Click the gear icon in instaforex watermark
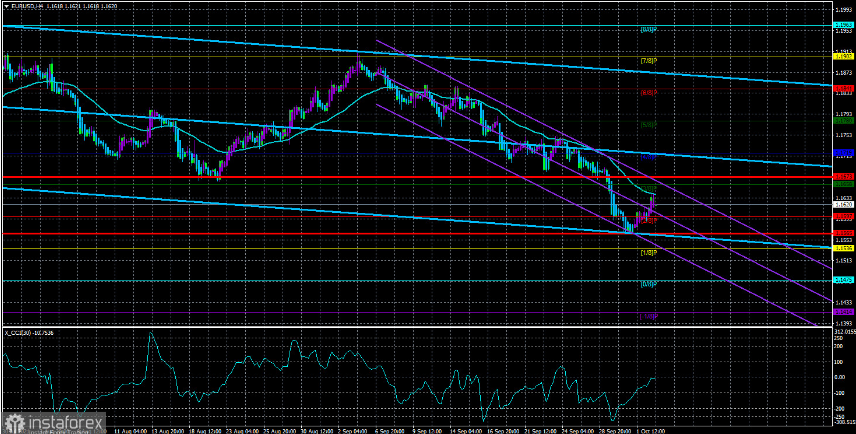This screenshot has height=434, width=856. click(x=14, y=423)
